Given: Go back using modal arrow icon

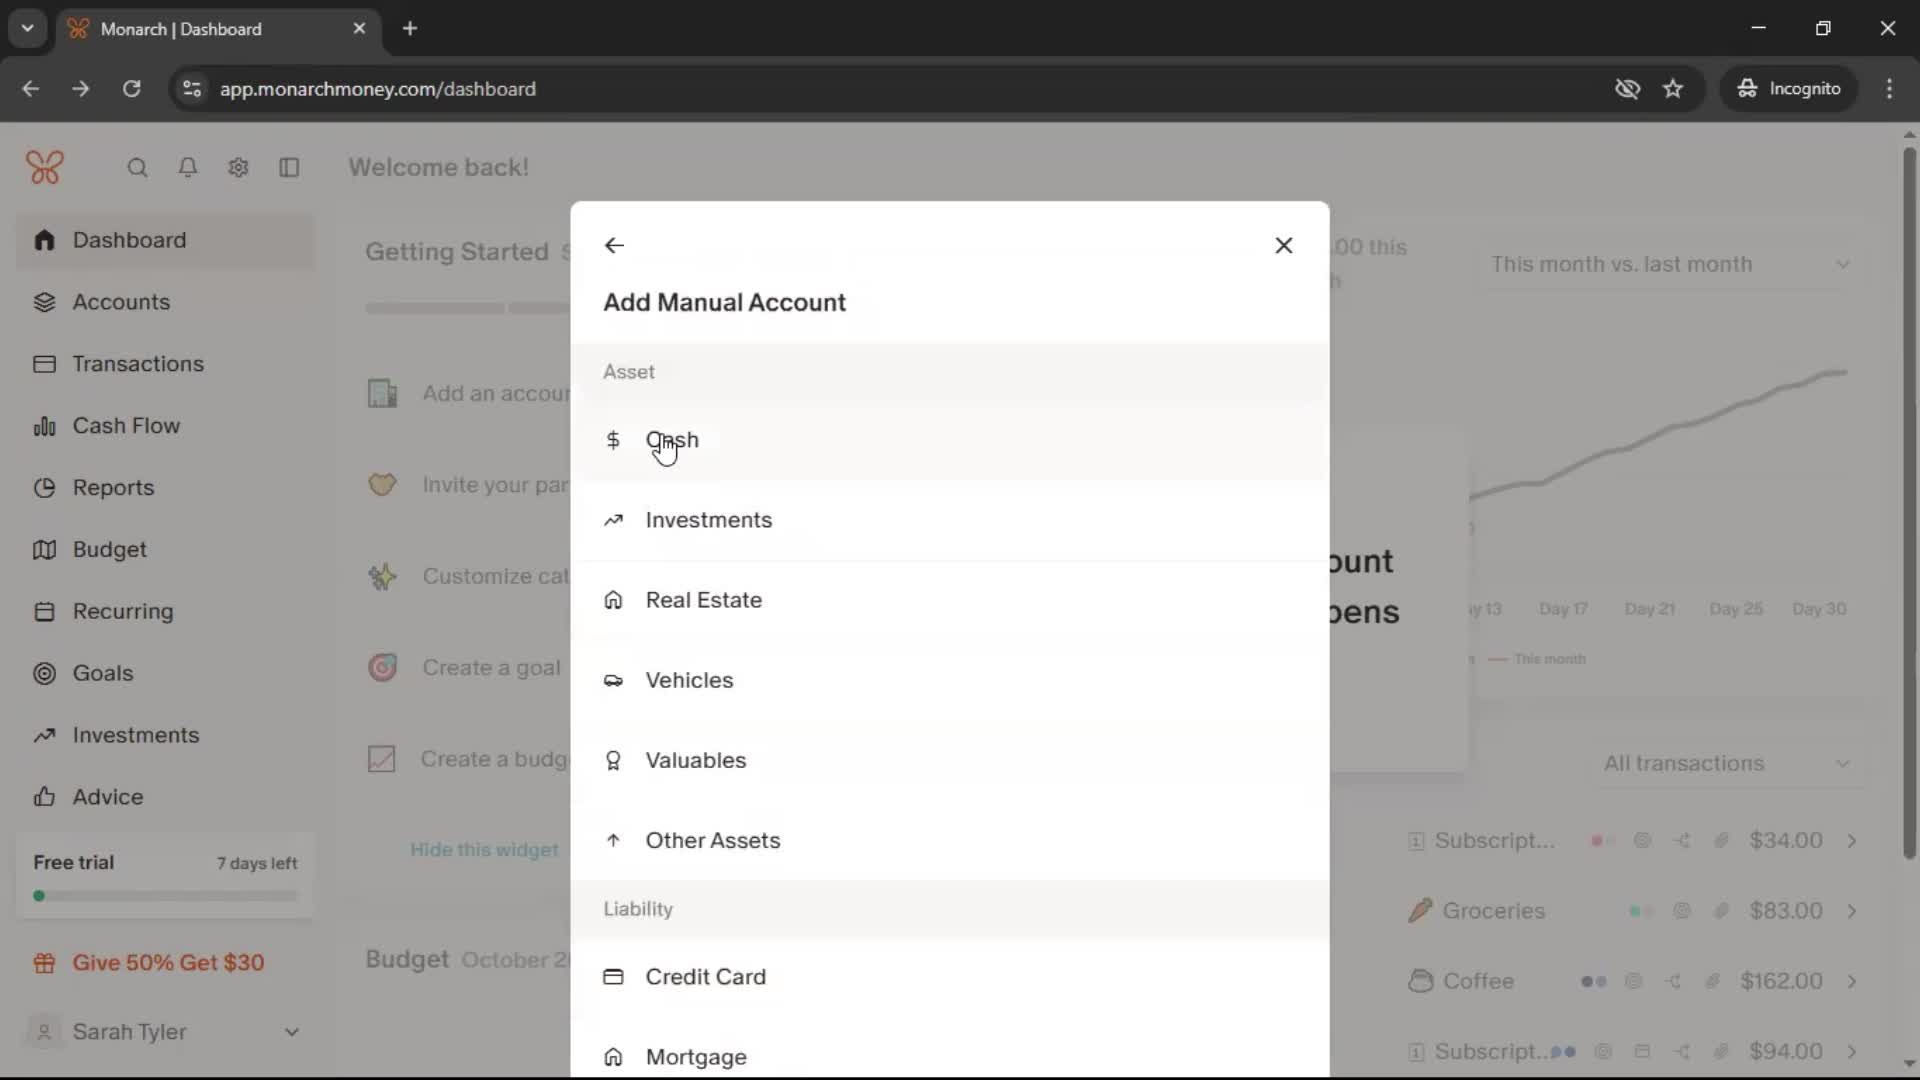Looking at the screenshot, I should click(614, 246).
